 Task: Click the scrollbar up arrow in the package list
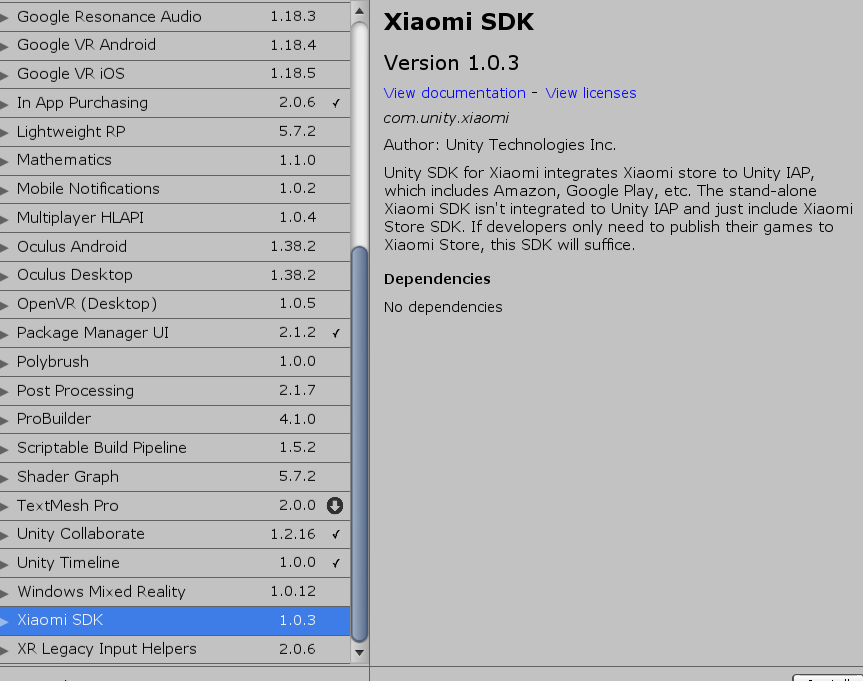359,11
